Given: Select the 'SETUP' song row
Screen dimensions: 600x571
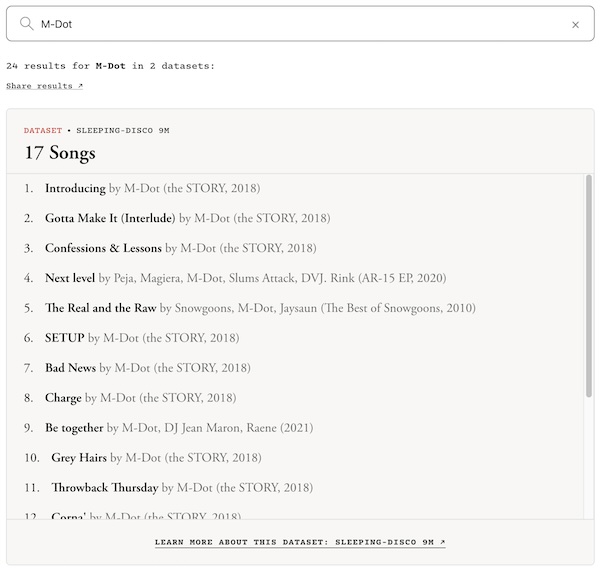Looking at the screenshot, I should tap(132, 338).
